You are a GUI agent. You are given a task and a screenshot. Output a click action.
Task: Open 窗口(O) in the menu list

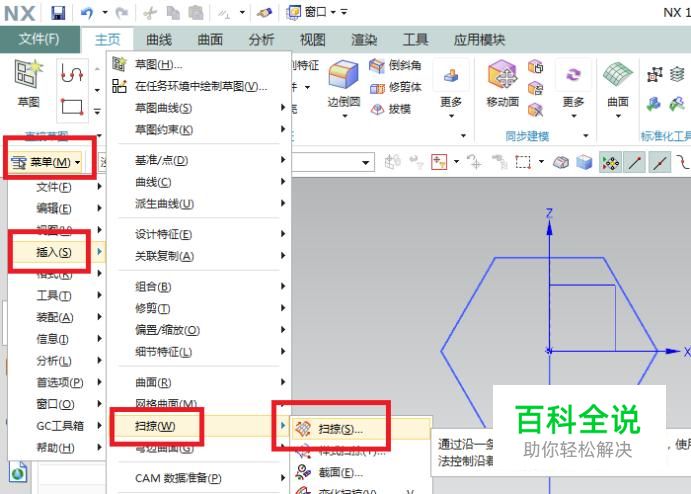56,404
